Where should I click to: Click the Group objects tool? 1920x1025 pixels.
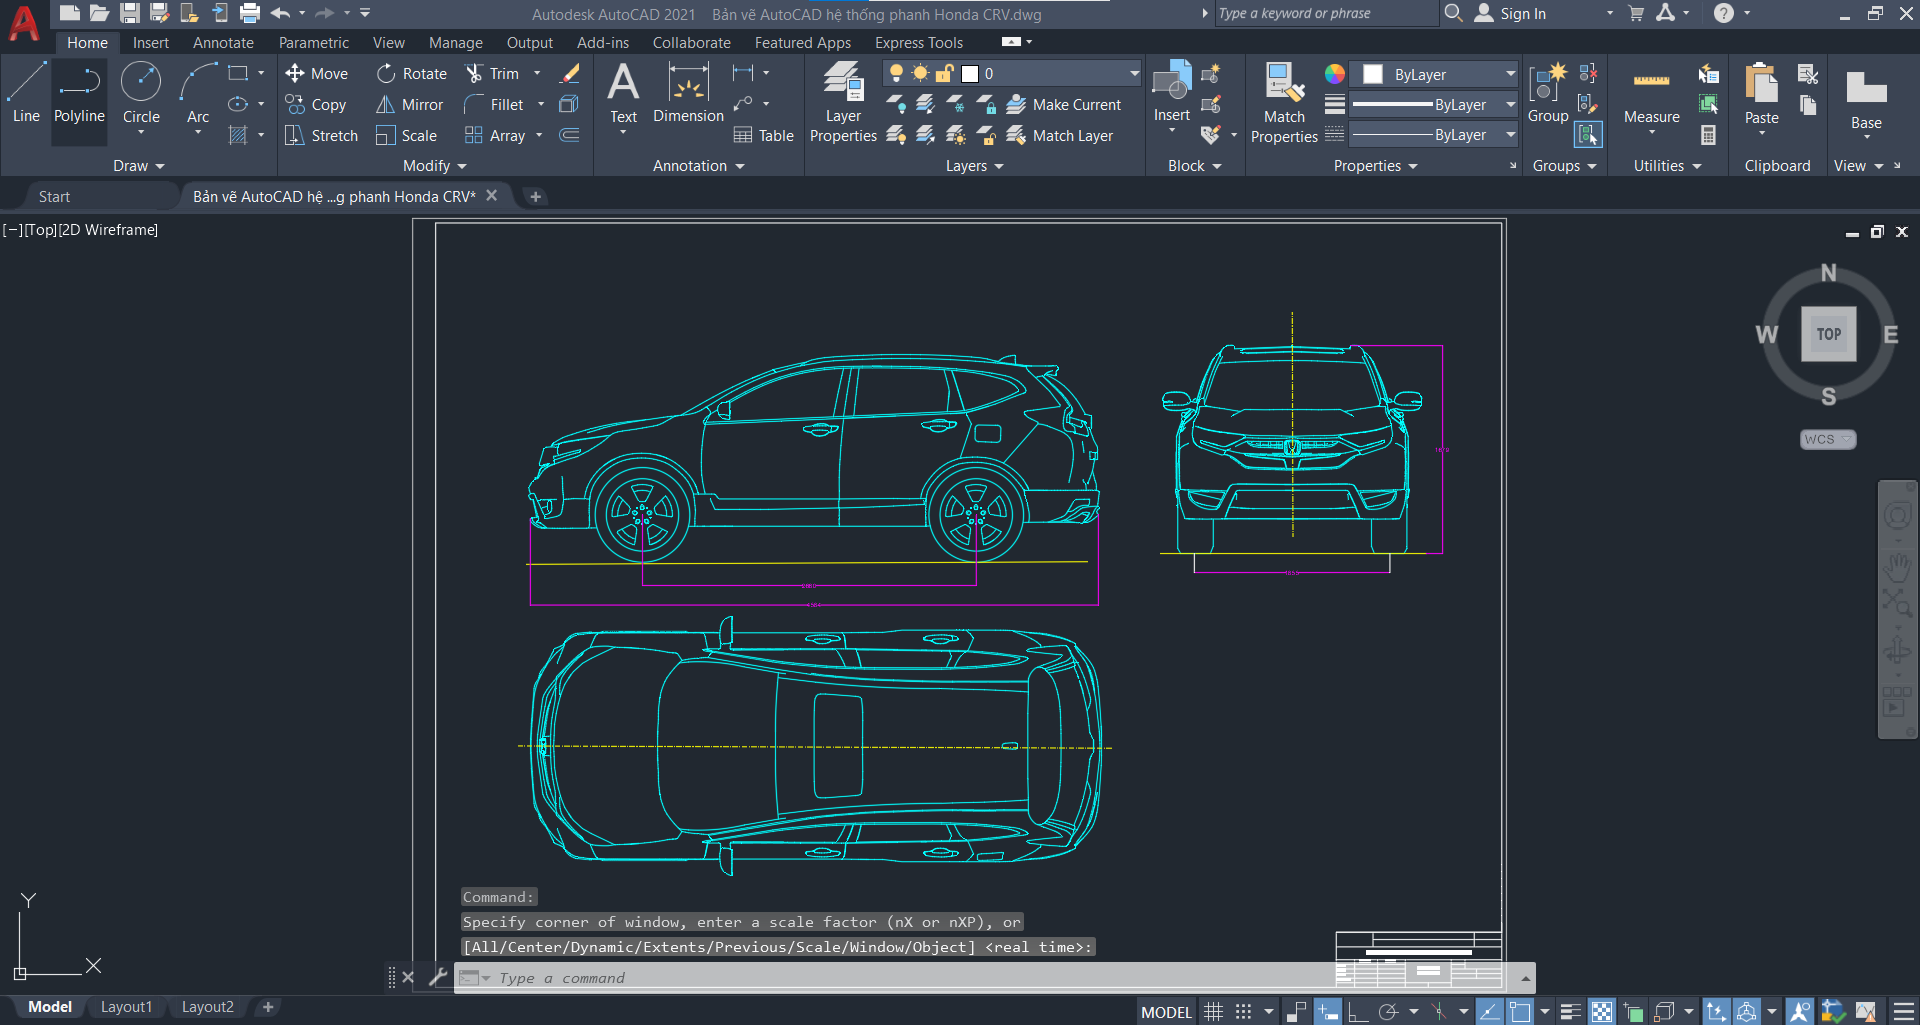[x=1548, y=93]
